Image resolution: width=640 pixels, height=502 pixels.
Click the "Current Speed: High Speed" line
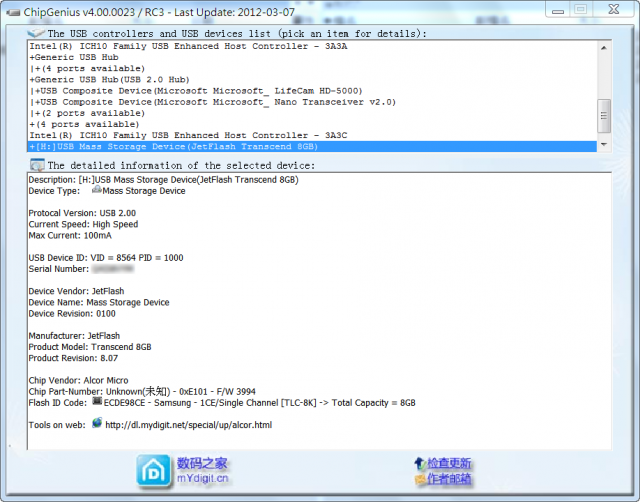[83, 224]
